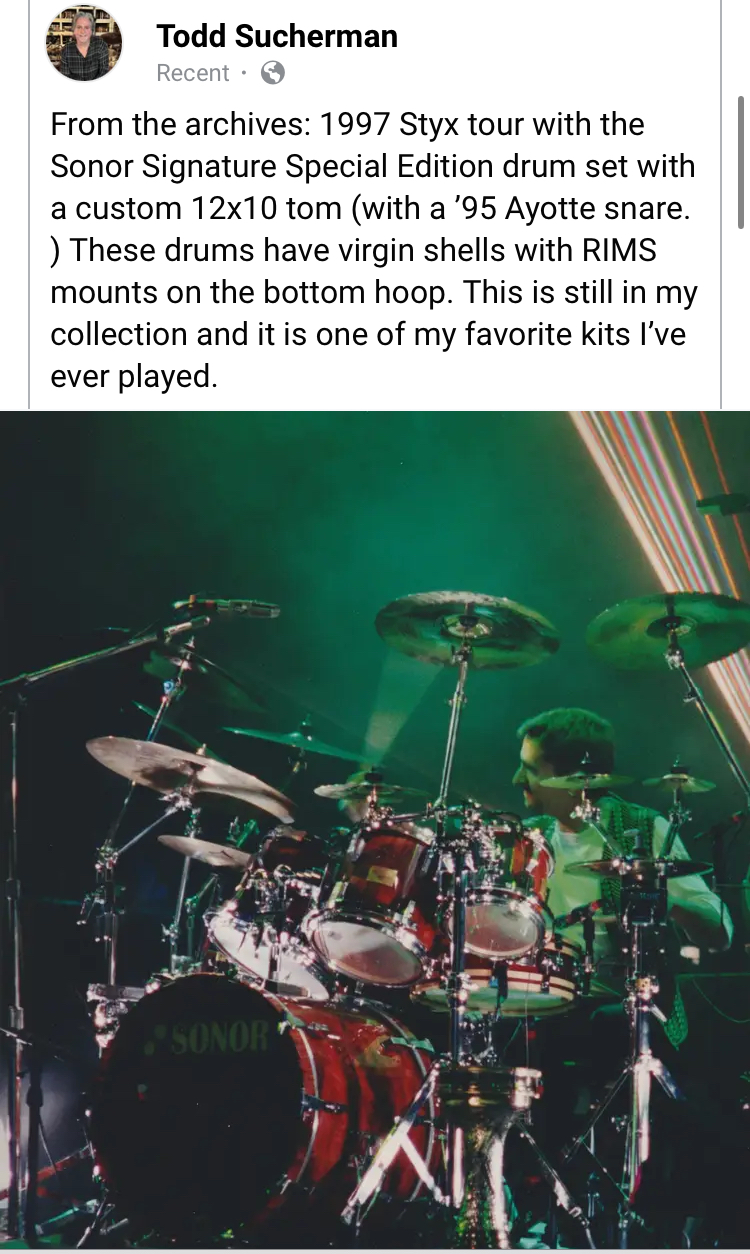Click the last line 'ever played.'
The width and height of the screenshot is (750, 1254).
pyautogui.click(x=134, y=376)
